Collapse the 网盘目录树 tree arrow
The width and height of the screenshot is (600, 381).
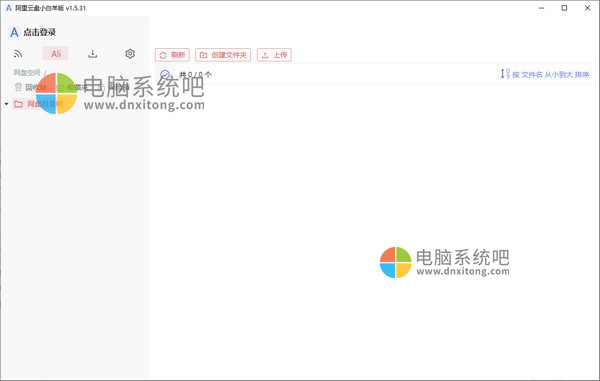click(7, 104)
